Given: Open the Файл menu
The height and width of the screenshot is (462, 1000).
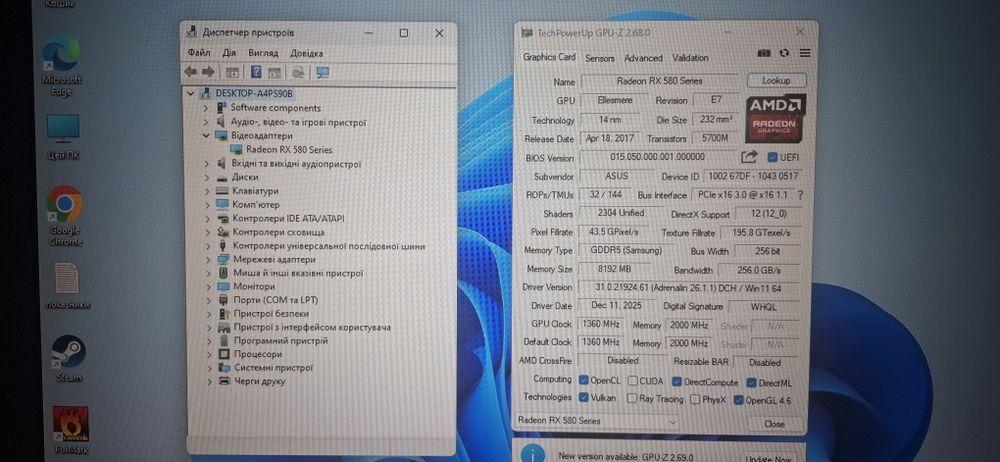Looking at the screenshot, I should pos(199,53).
